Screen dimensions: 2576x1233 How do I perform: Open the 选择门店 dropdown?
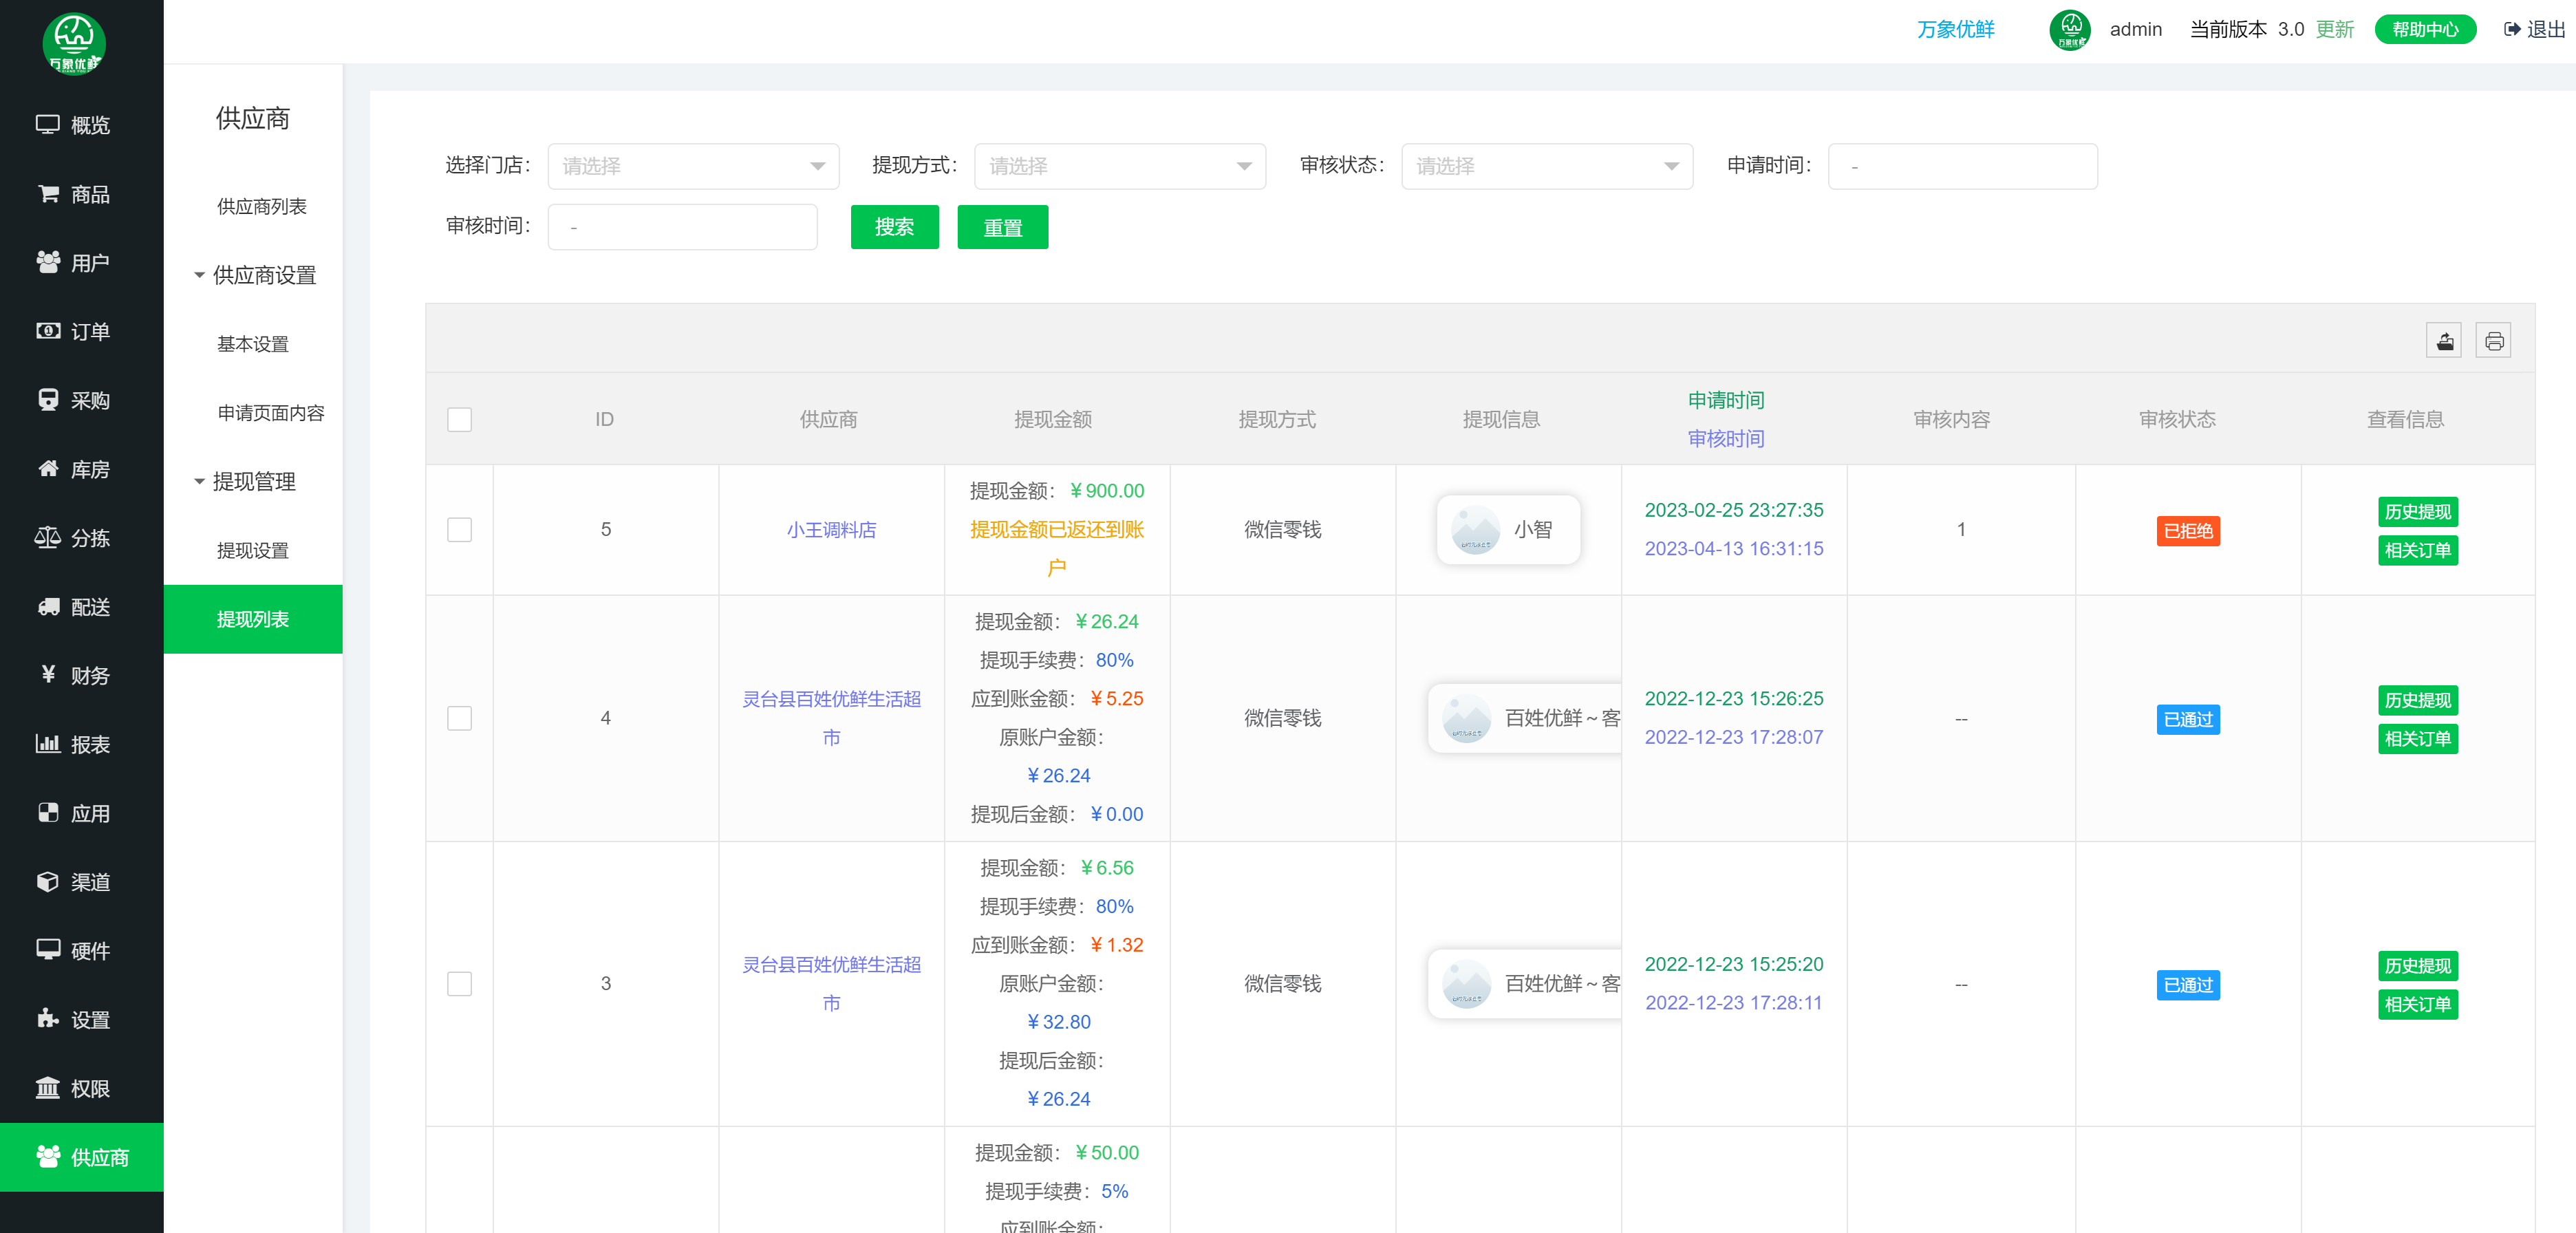click(693, 166)
